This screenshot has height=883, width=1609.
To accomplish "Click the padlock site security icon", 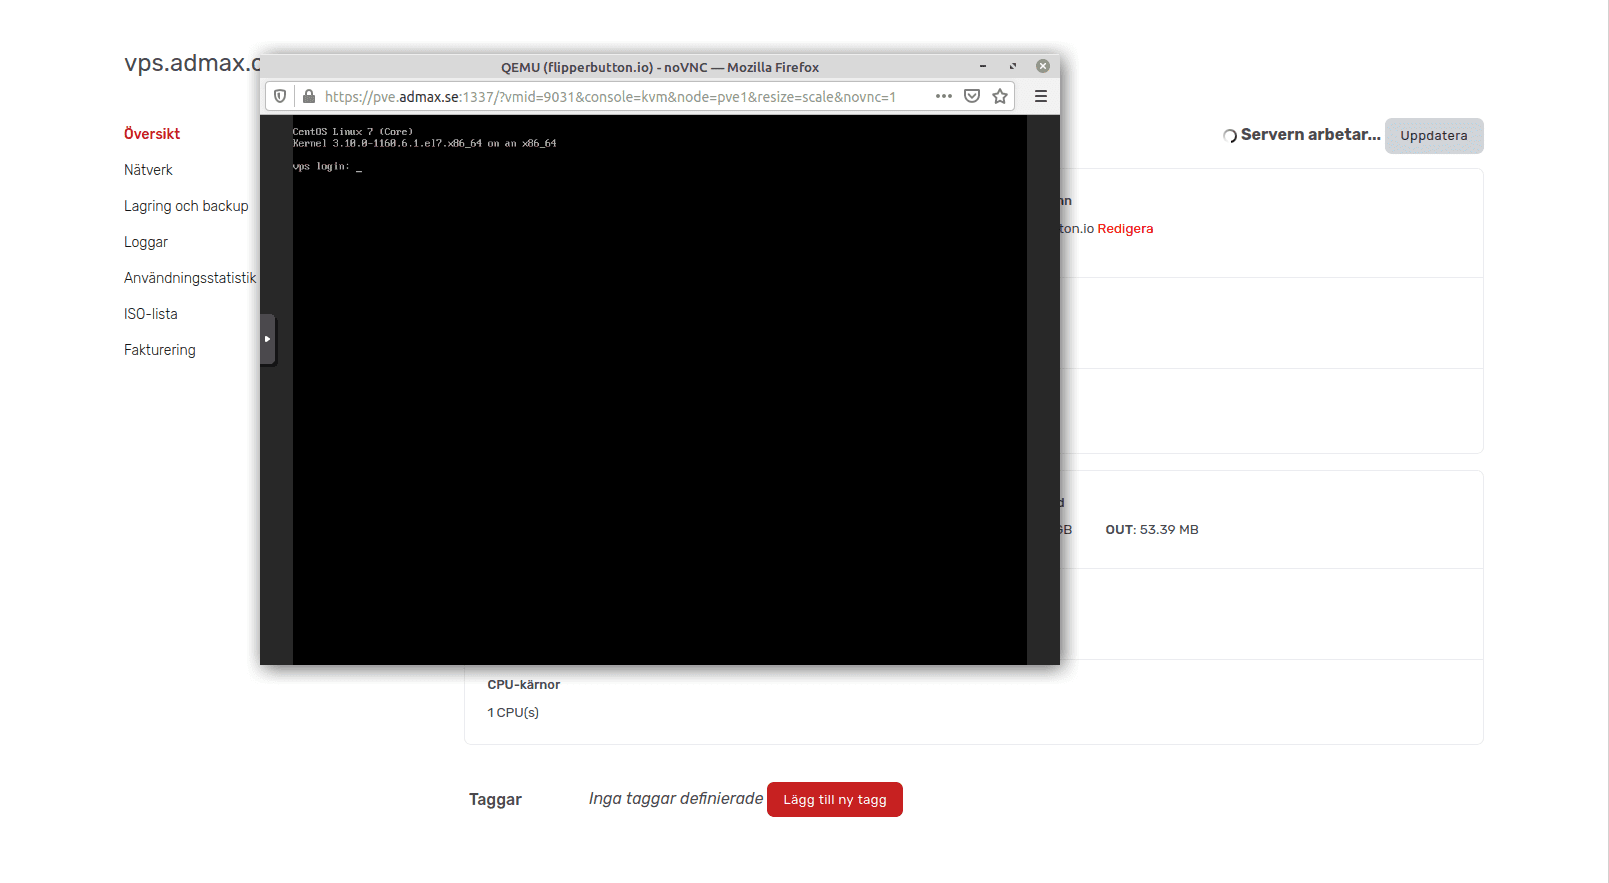I will click(x=309, y=96).
